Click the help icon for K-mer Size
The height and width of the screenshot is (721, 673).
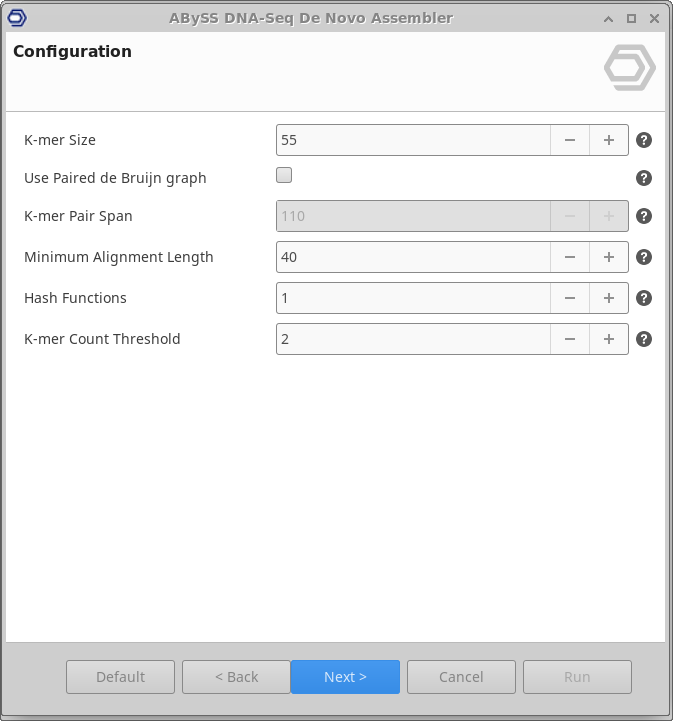coord(644,140)
